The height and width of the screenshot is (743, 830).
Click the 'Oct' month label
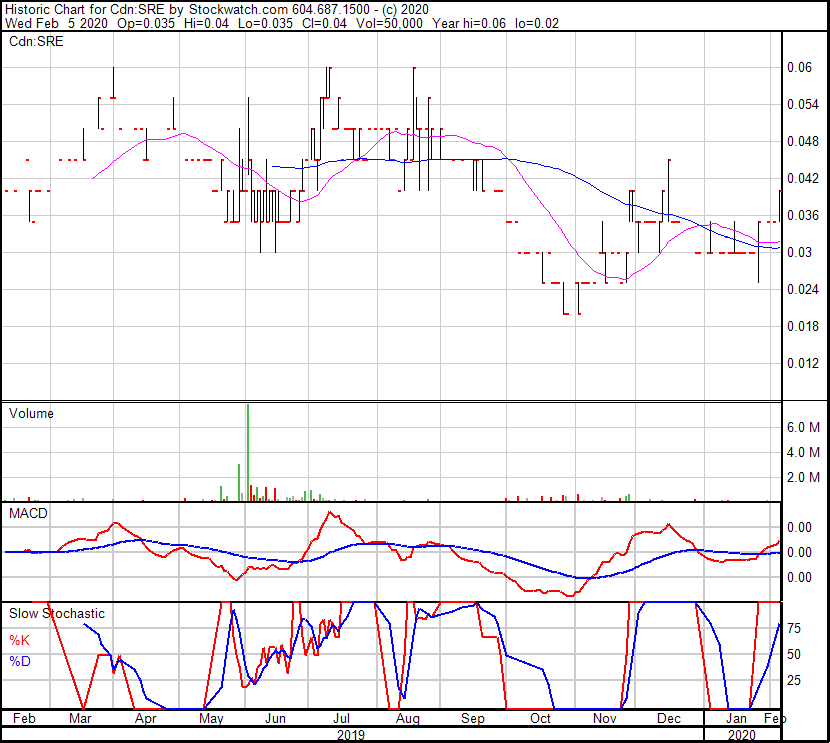[540, 719]
